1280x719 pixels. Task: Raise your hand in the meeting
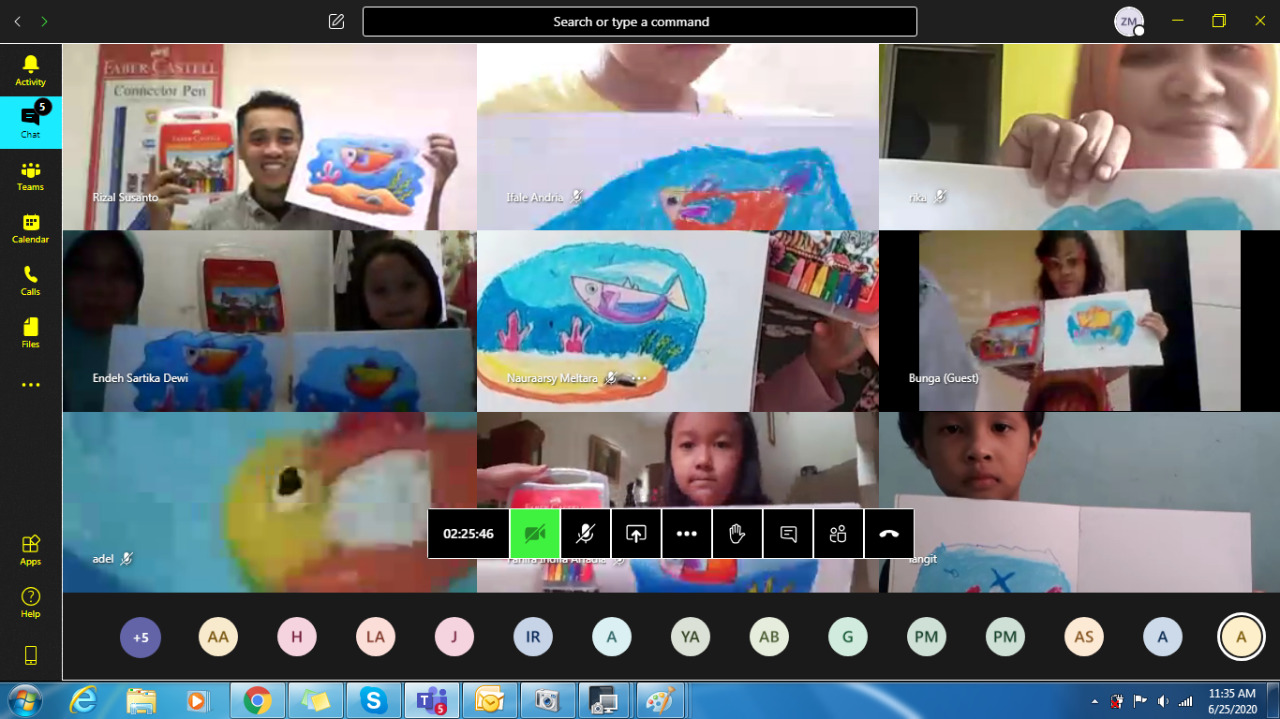[737, 534]
